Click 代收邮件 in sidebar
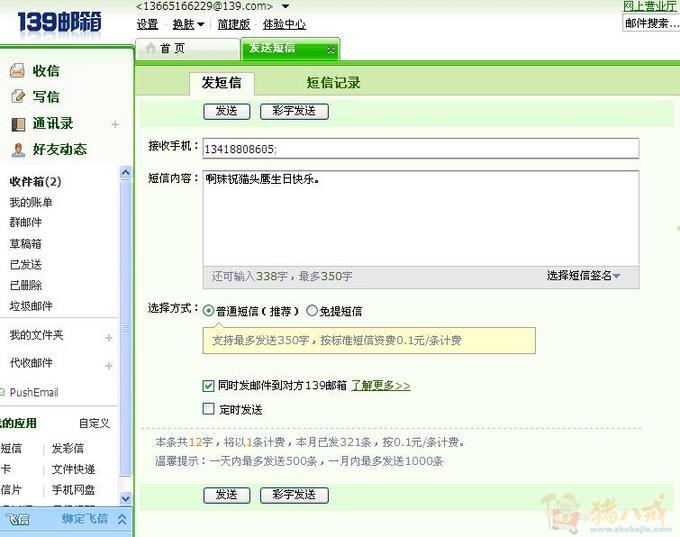This screenshot has width=680, height=537. (31, 363)
